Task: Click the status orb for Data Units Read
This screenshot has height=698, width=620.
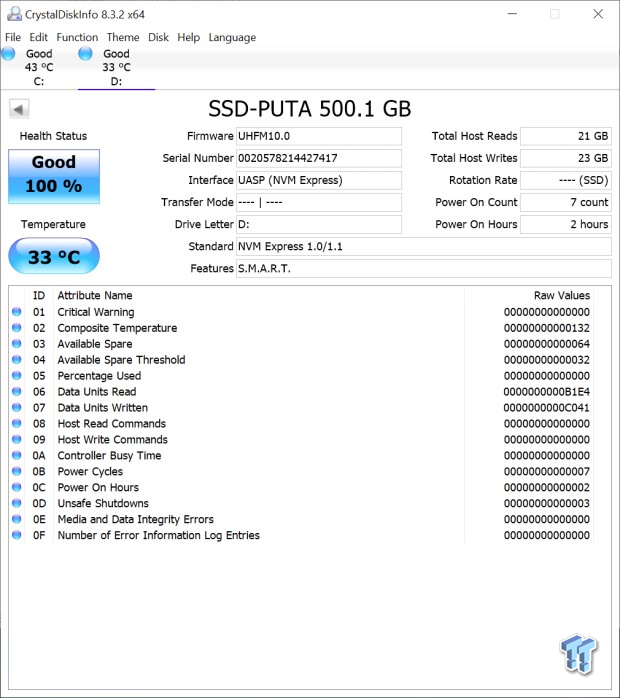Action: click(x=17, y=392)
